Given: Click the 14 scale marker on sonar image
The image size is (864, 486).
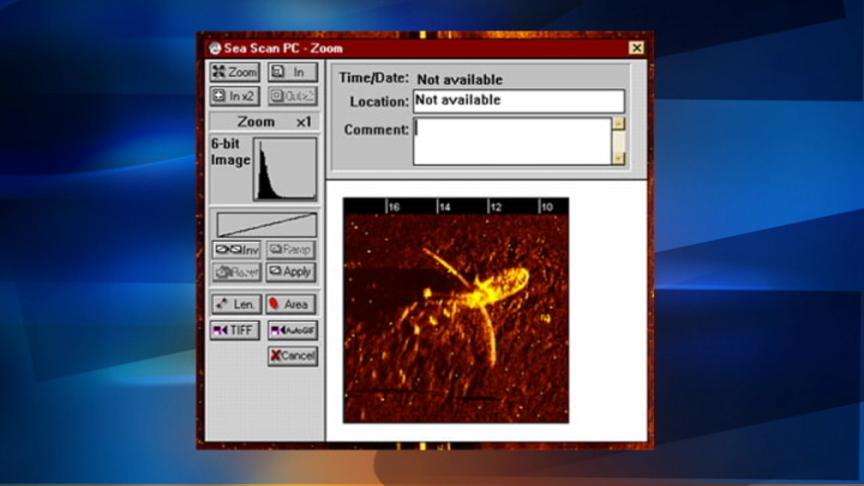Looking at the screenshot, I should pyautogui.click(x=444, y=207).
